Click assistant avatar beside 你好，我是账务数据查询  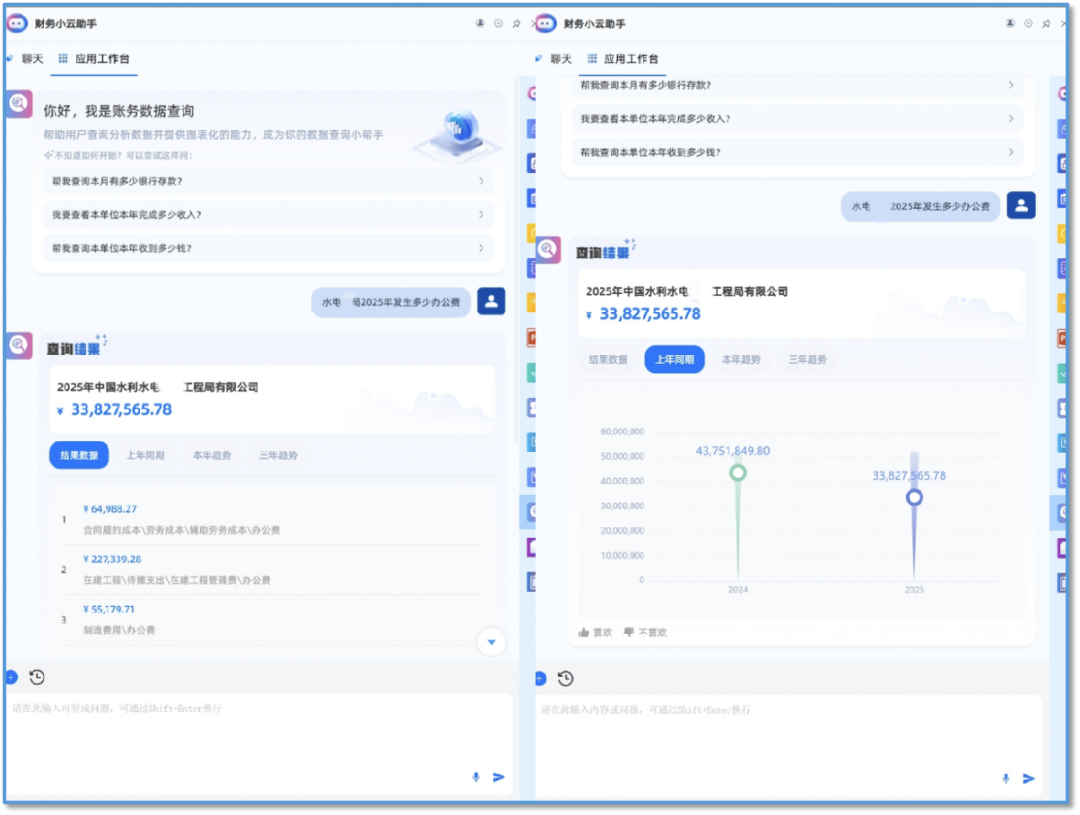point(19,103)
